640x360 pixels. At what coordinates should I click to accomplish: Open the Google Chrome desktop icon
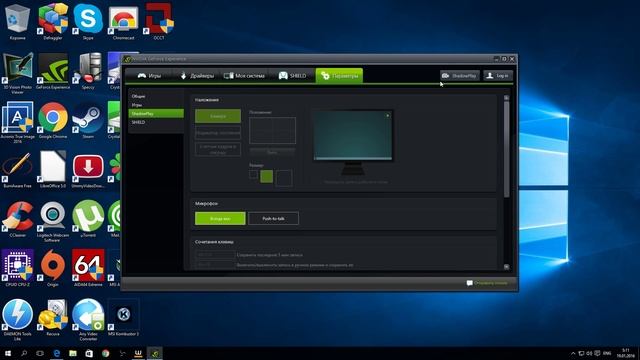[x=53, y=120]
